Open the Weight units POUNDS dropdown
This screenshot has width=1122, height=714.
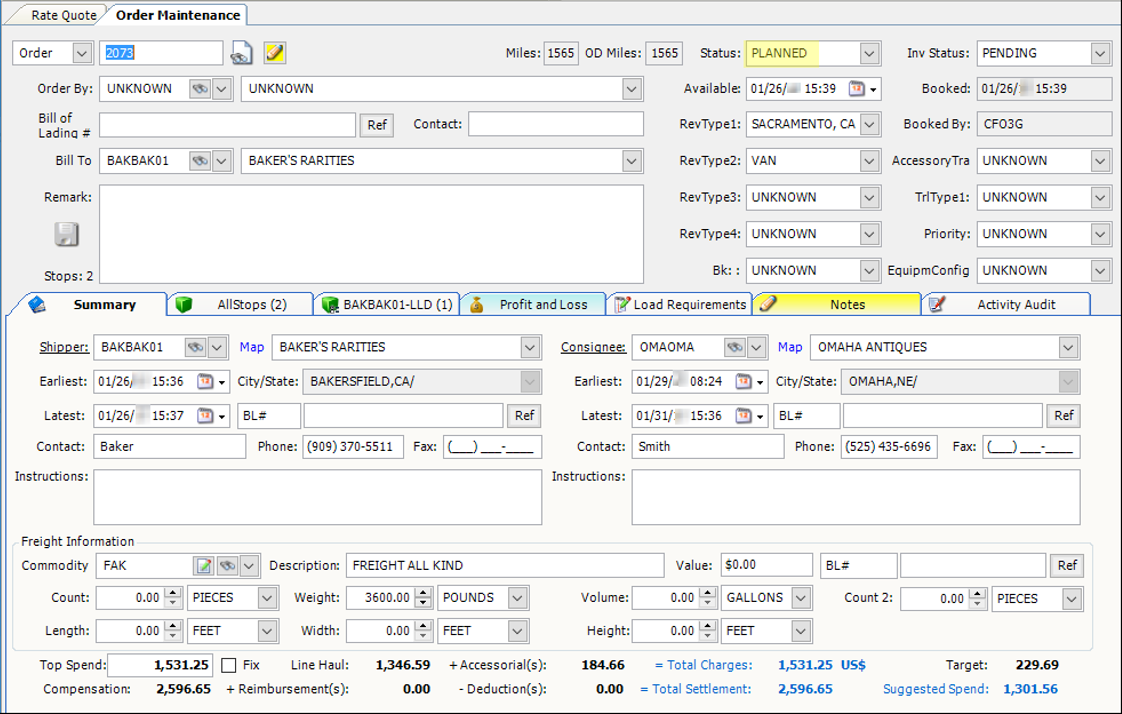point(516,598)
